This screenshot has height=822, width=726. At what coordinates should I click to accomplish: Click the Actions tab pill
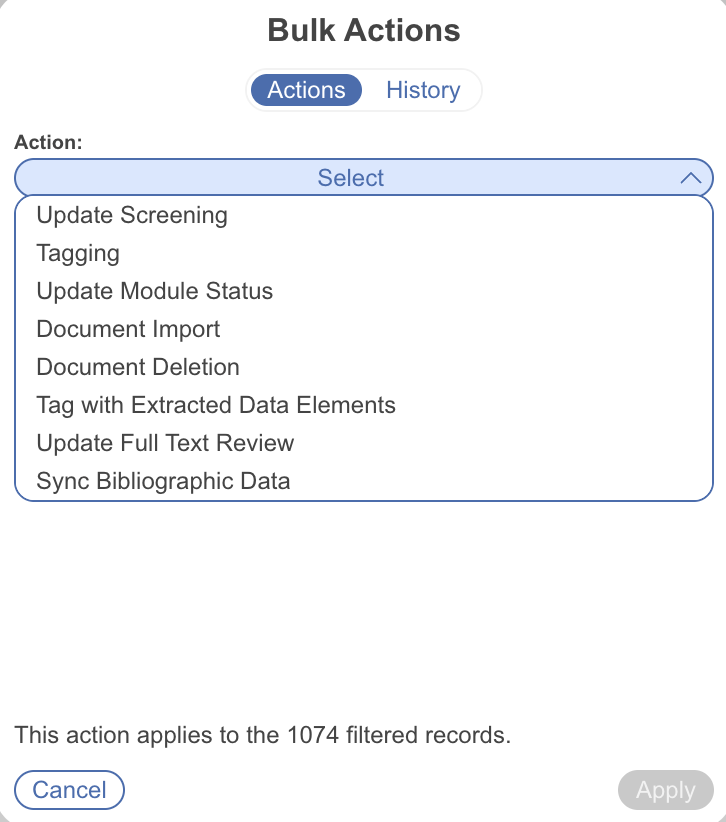click(306, 90)
